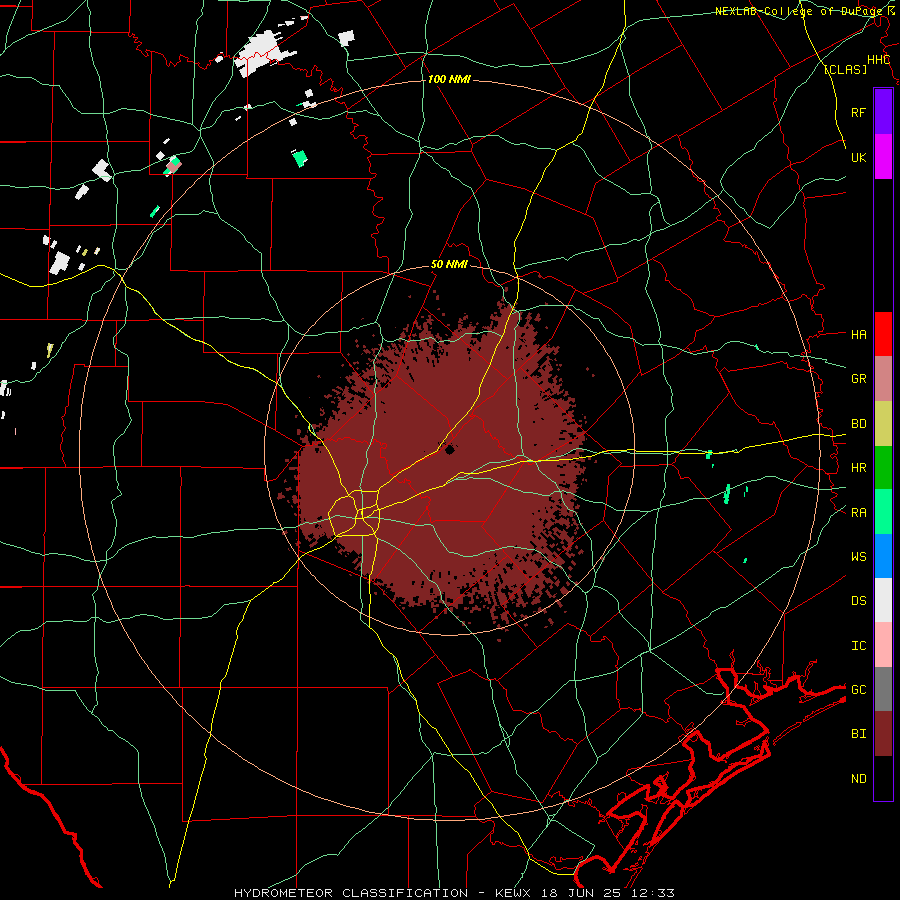Screen dimensions: 900x900
Task: Click the purple RF legend color swatch
Action: pos(883,112)
